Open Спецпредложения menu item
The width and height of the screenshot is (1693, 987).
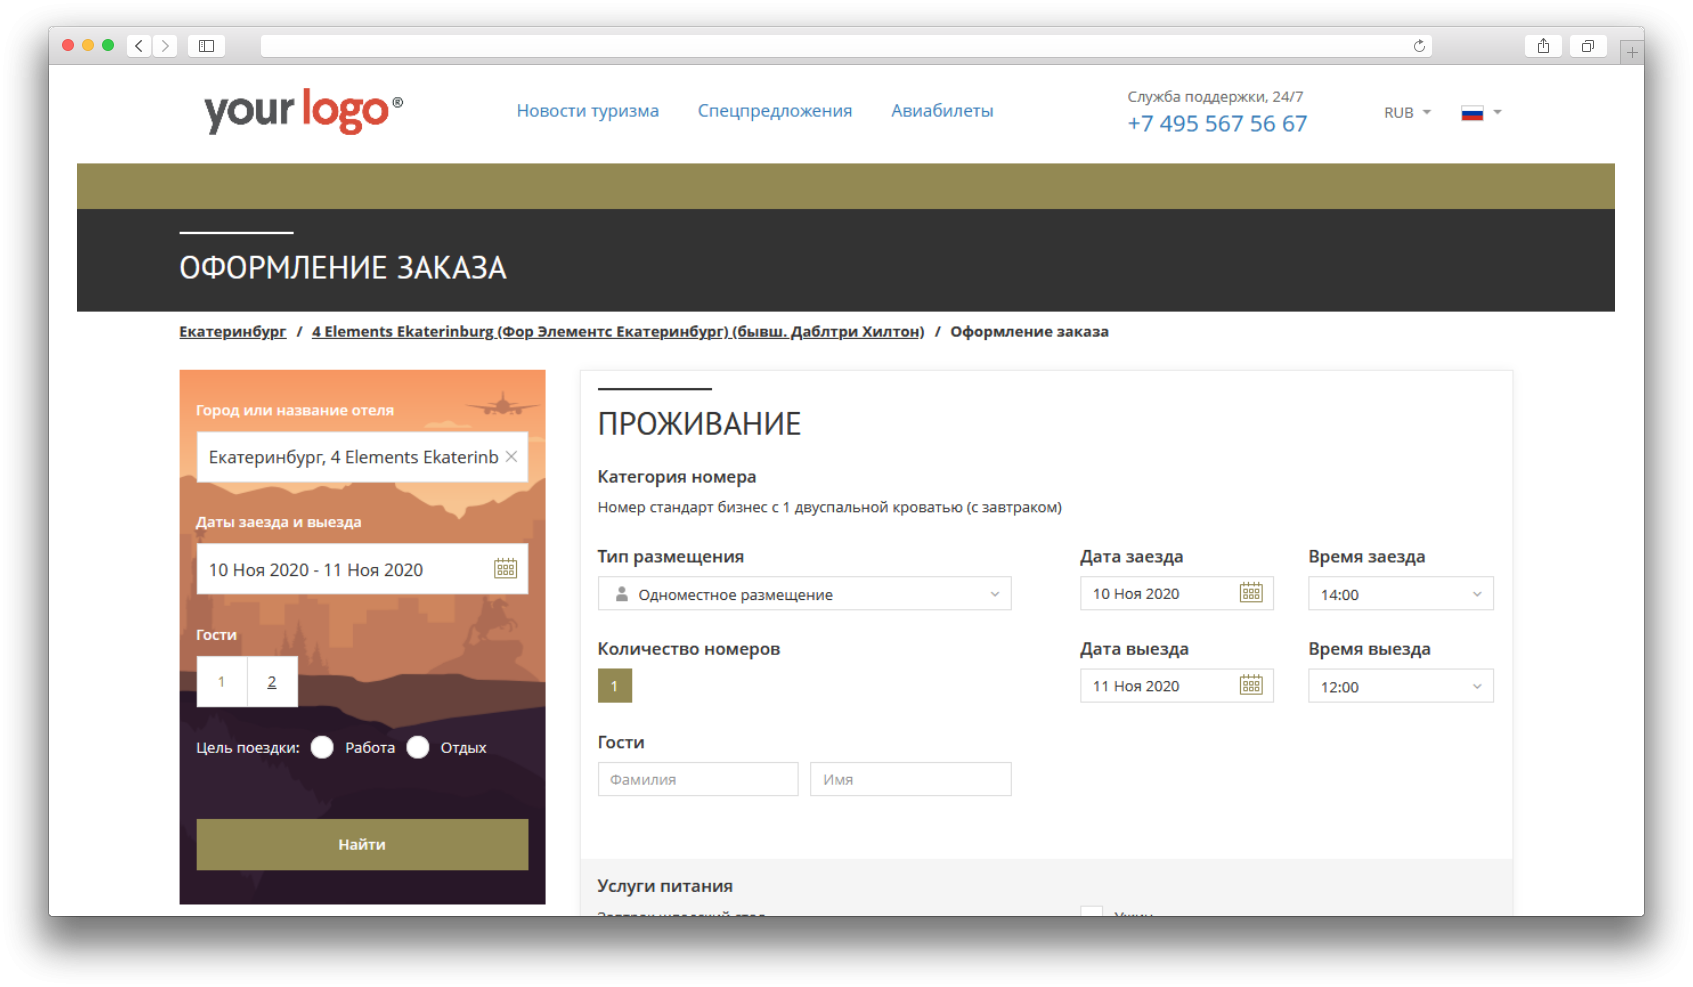(x=775, y=111)
